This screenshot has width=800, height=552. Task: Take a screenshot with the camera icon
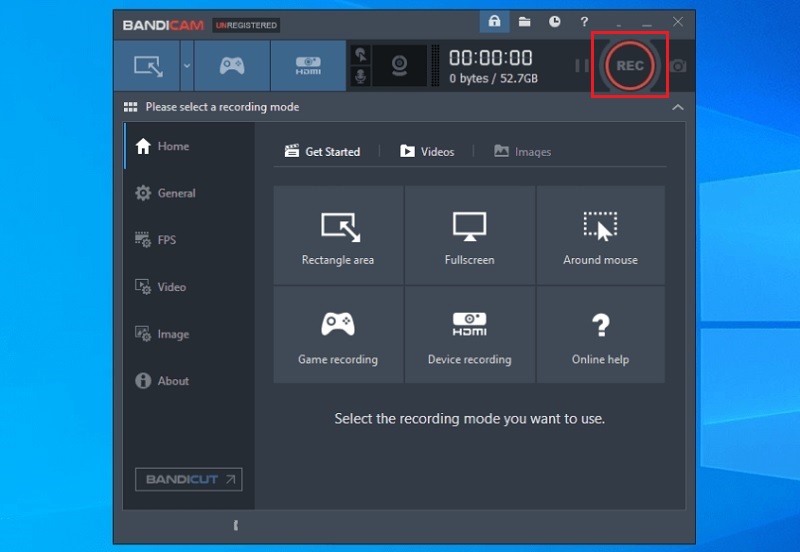(679, 66)
